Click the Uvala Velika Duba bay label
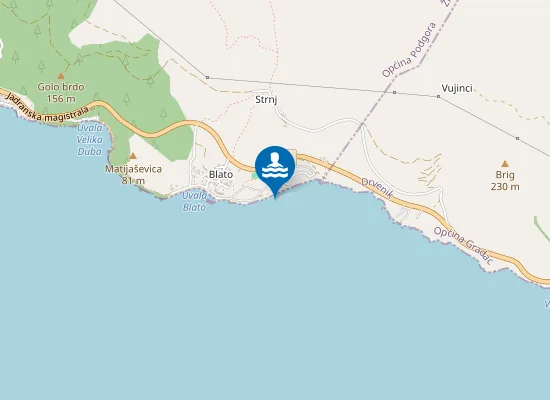Viewport: 550px width, 400px height. click(90, 140)
